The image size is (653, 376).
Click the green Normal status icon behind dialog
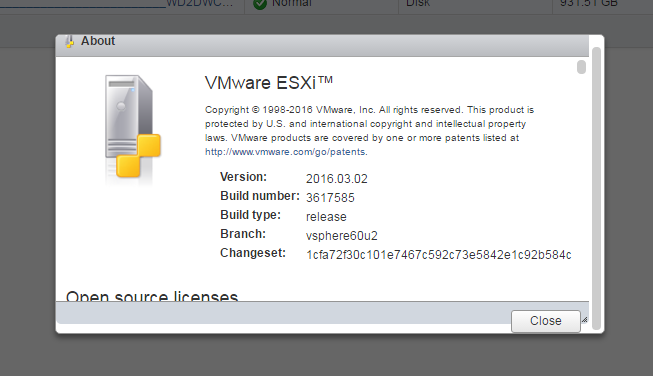point(260,4)
